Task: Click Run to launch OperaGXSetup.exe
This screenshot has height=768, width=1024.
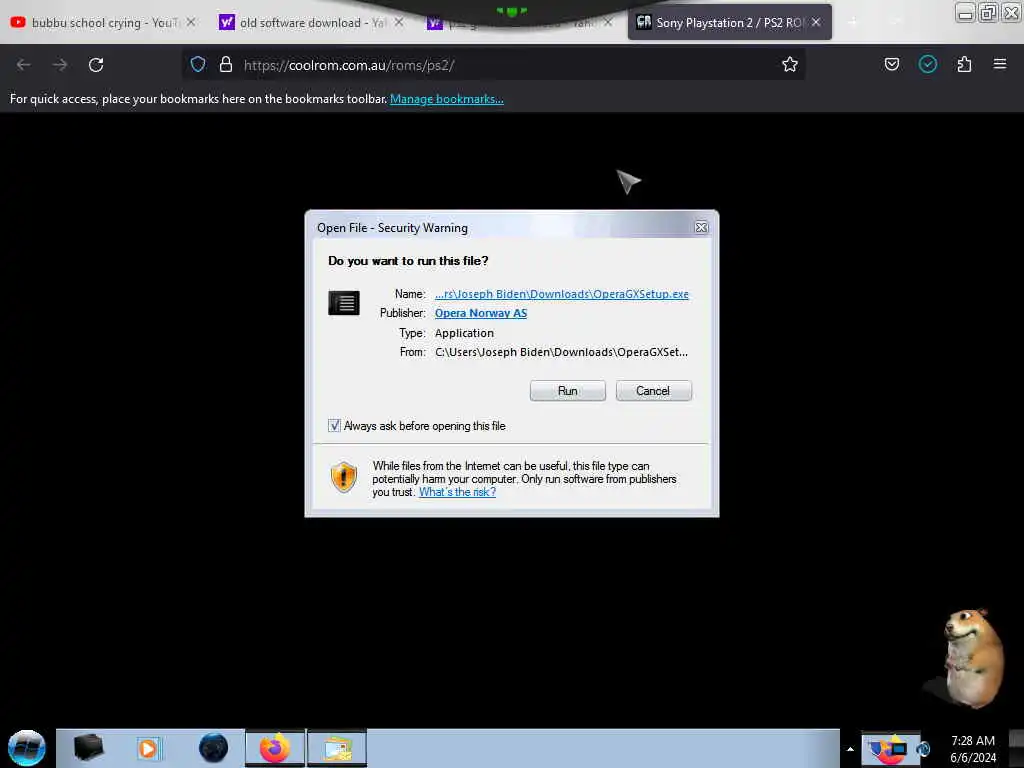Action: (567, 391)
